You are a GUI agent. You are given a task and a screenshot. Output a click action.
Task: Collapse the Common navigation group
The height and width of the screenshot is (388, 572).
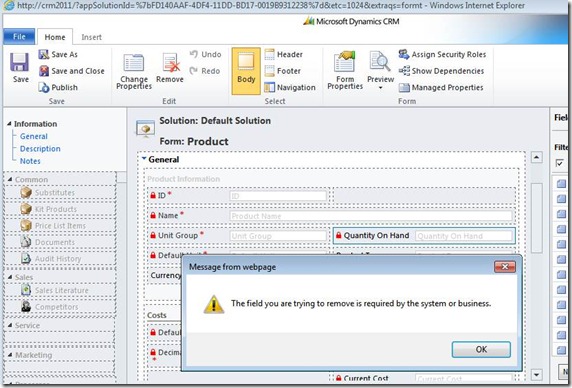click(x=10, y=179)
